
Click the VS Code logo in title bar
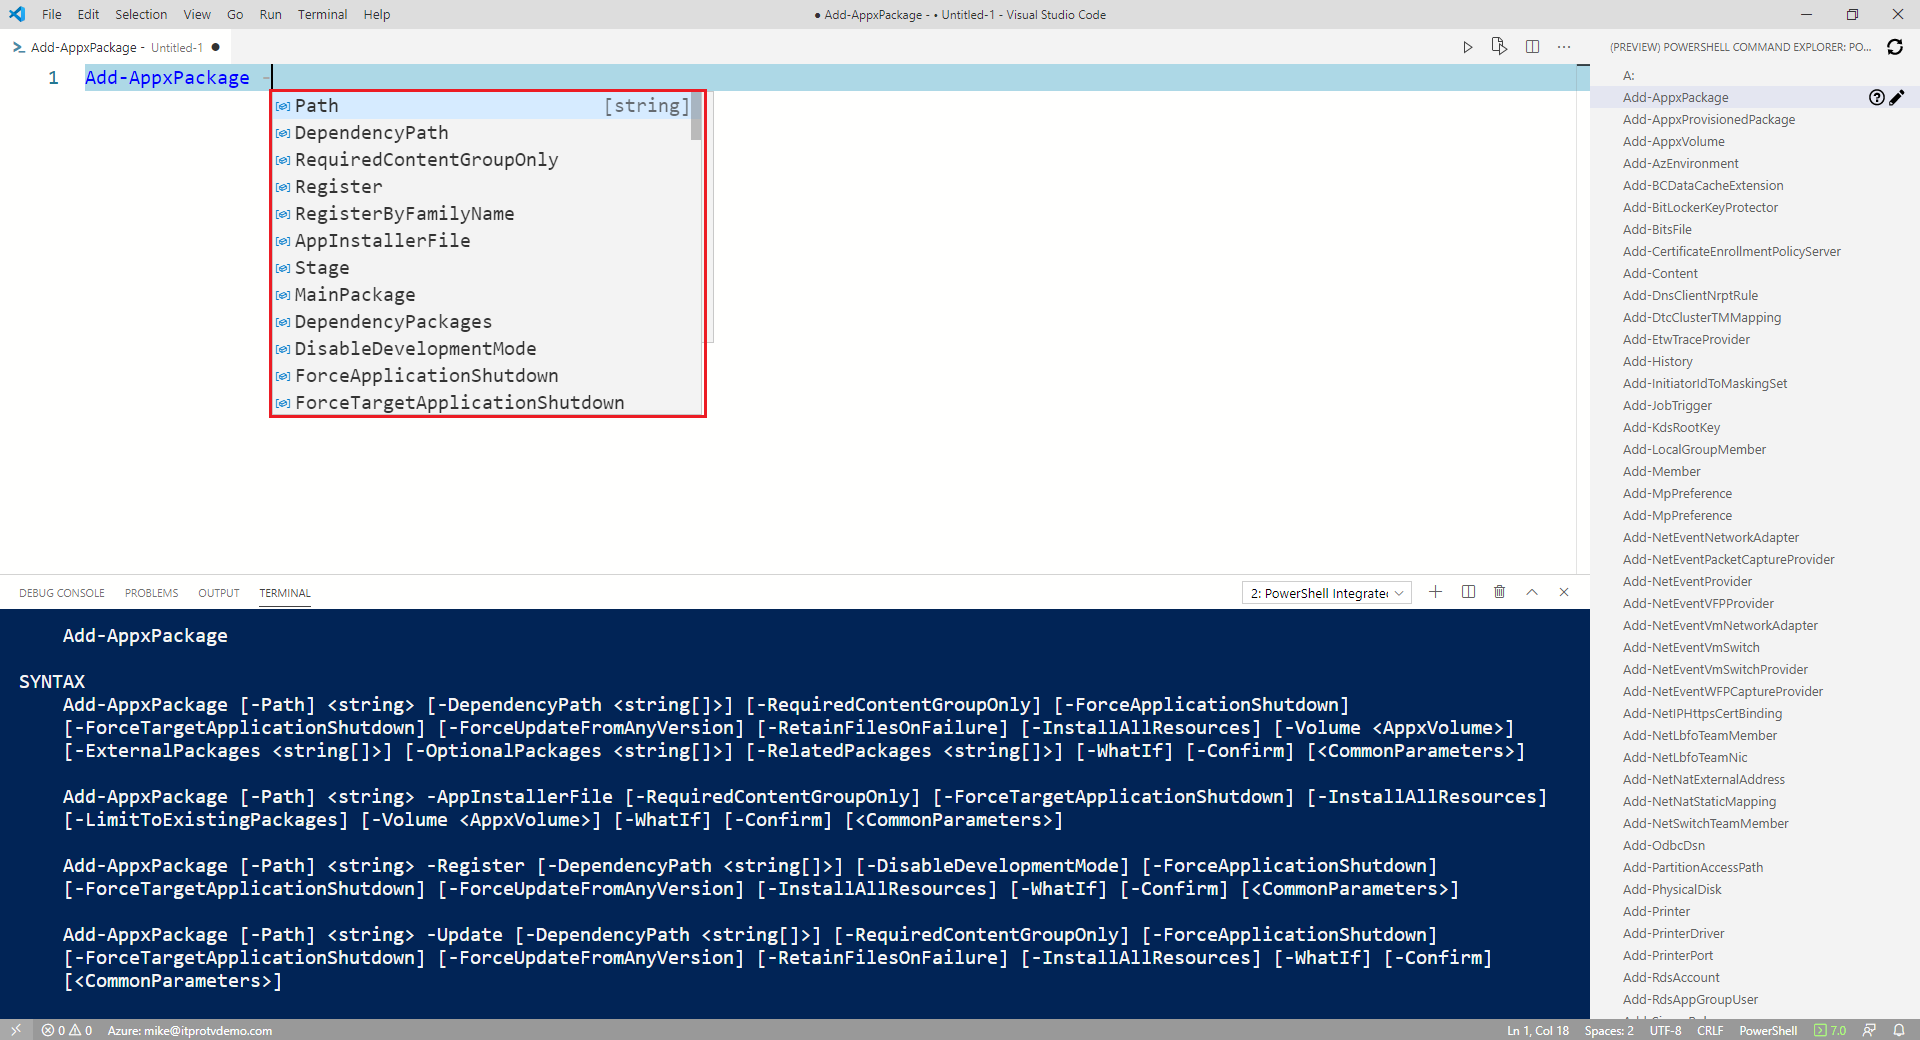[17, 14]
